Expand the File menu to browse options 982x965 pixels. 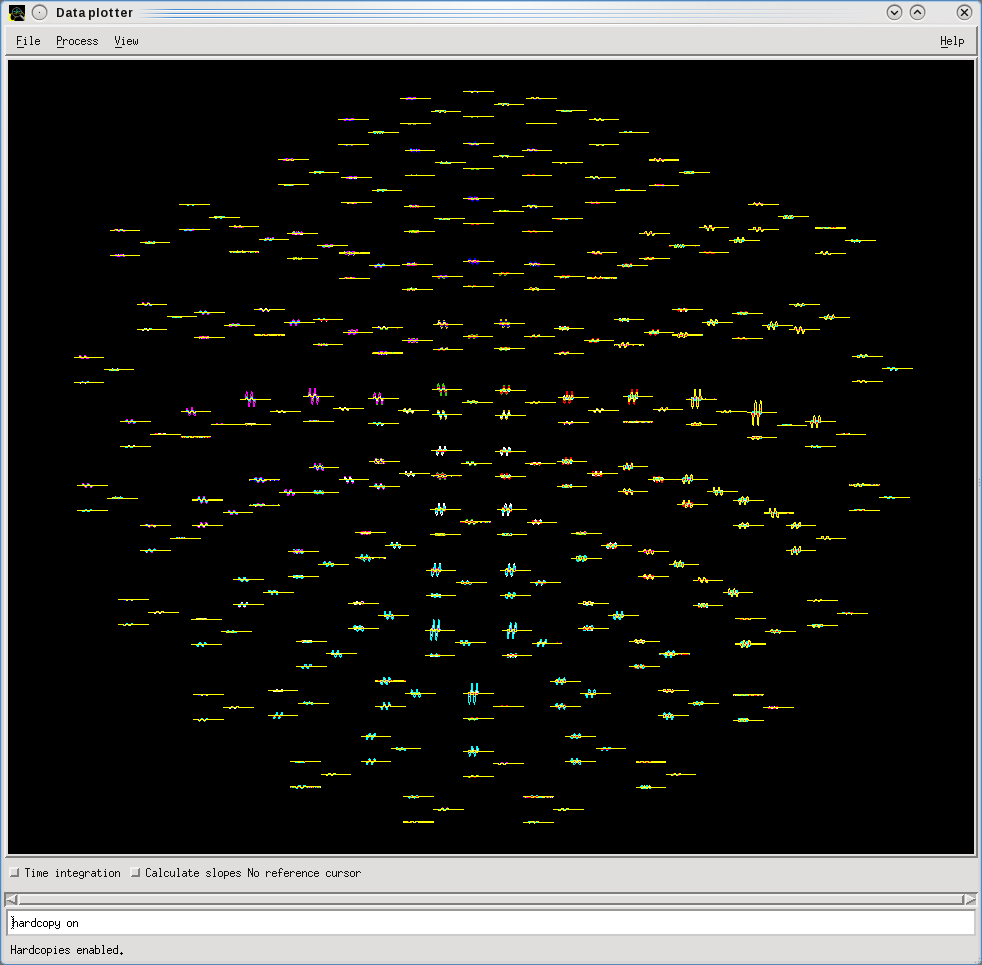pos(27,41)
